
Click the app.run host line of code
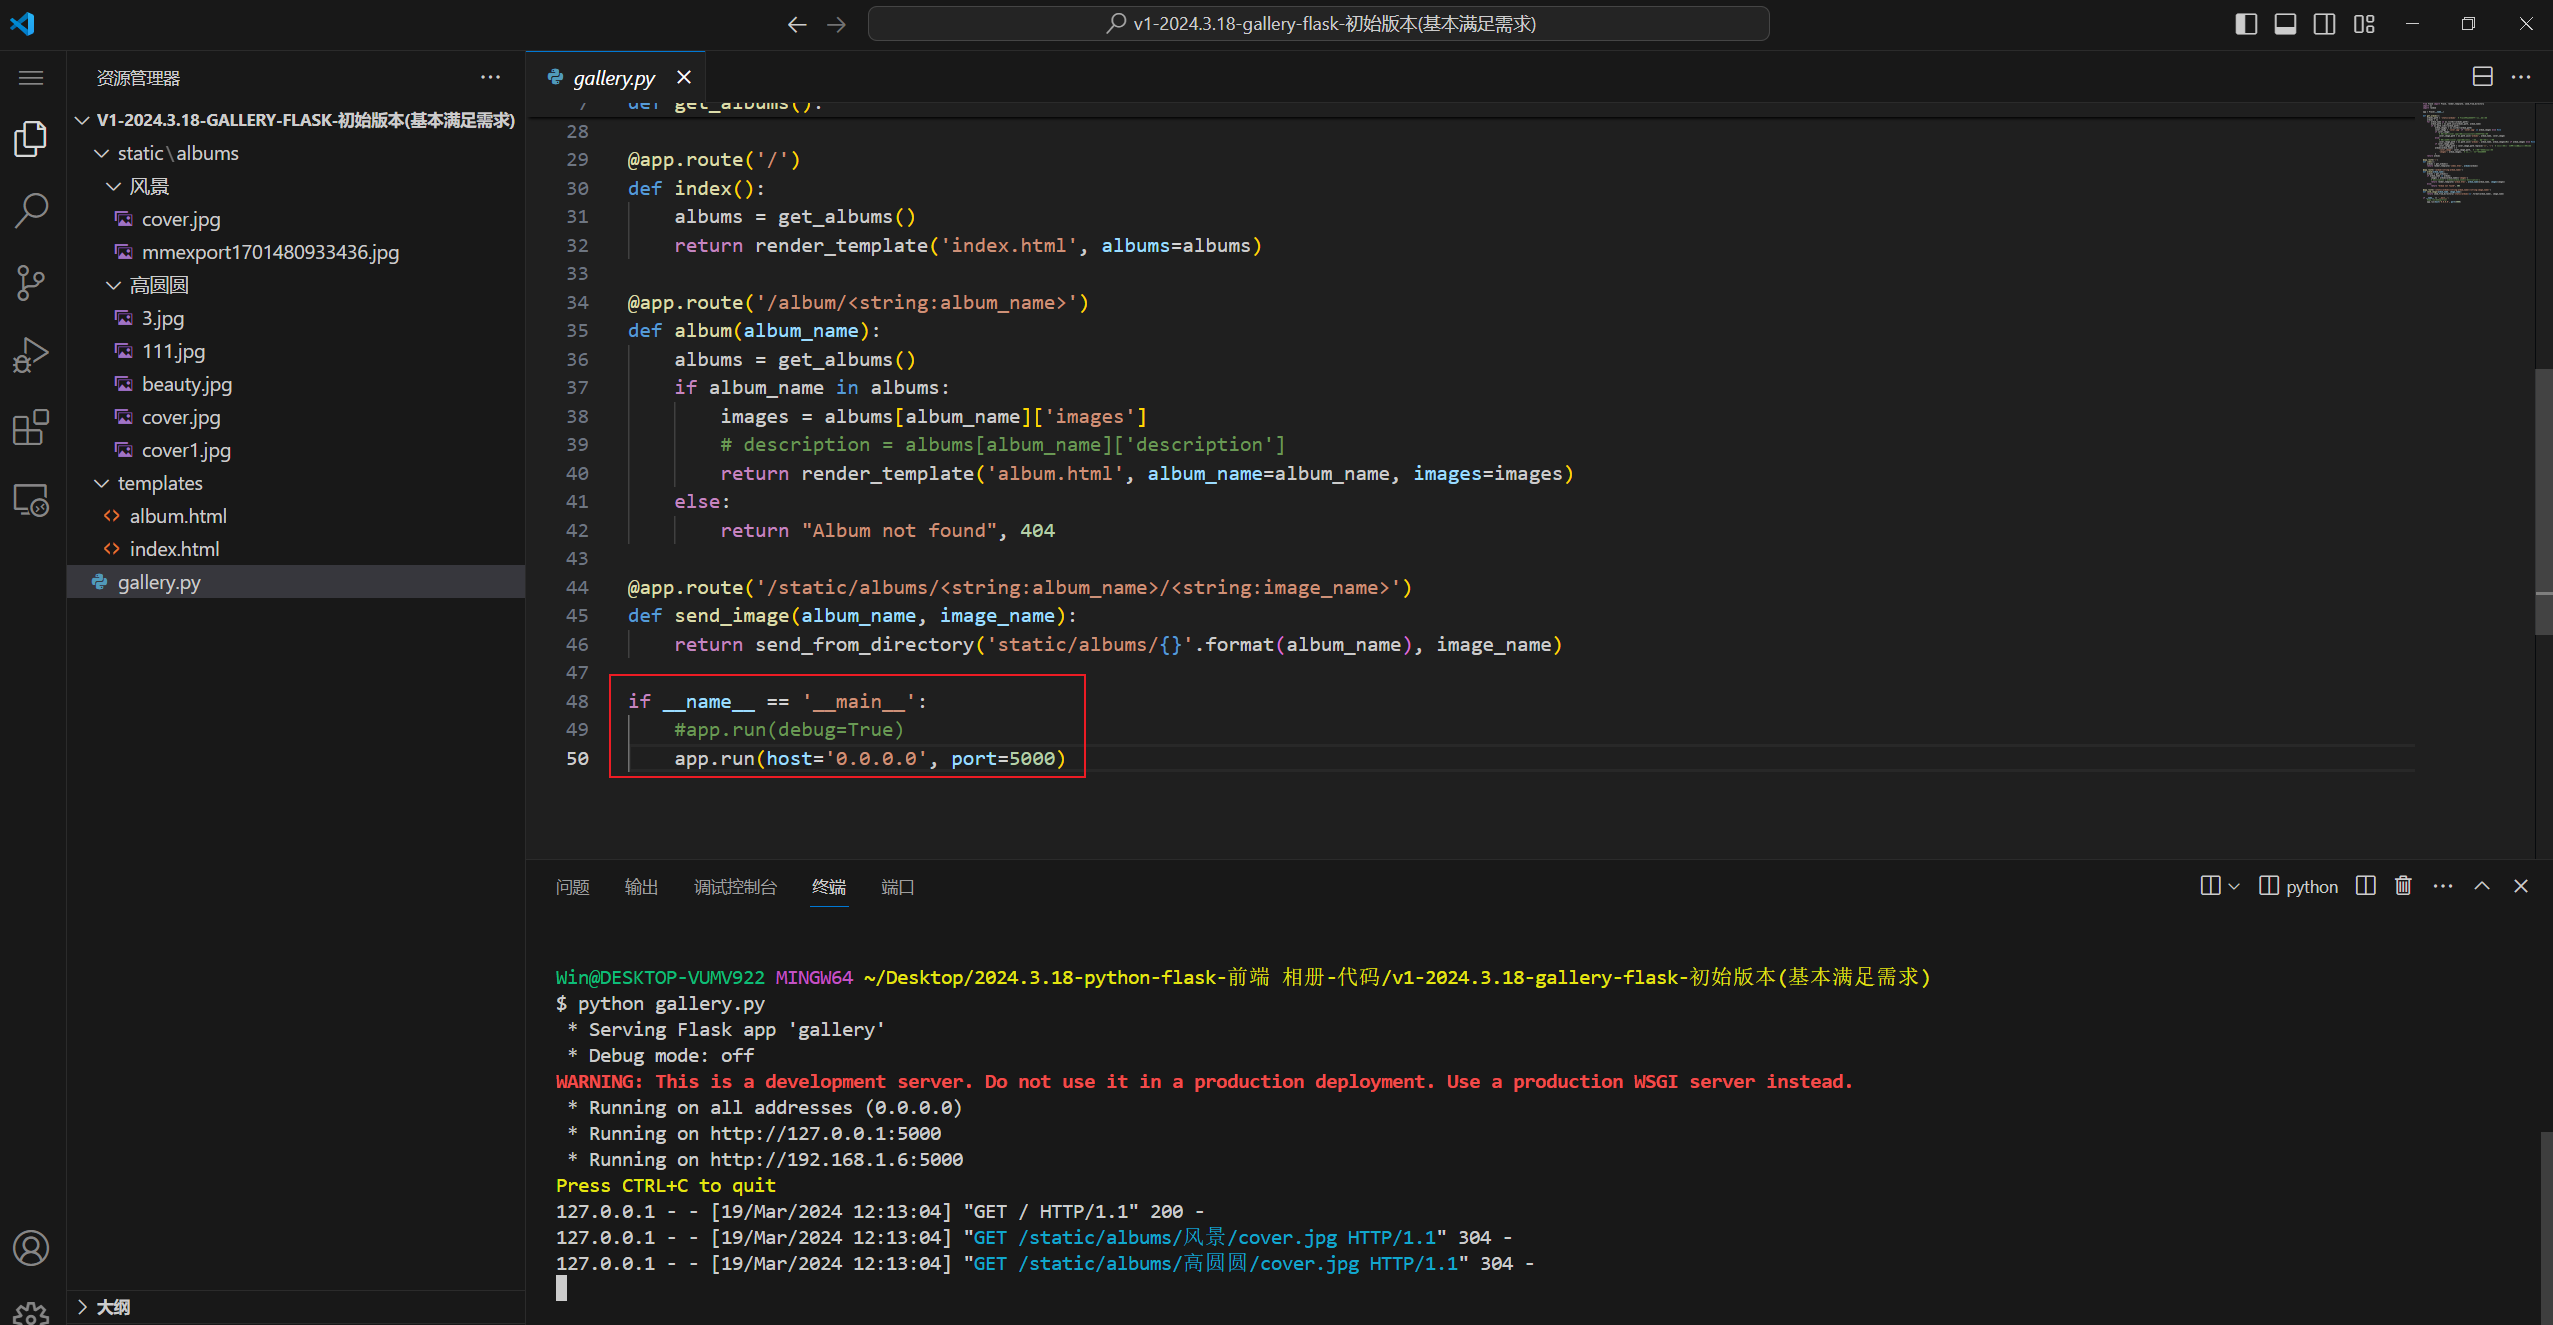[x=870, y=758]
